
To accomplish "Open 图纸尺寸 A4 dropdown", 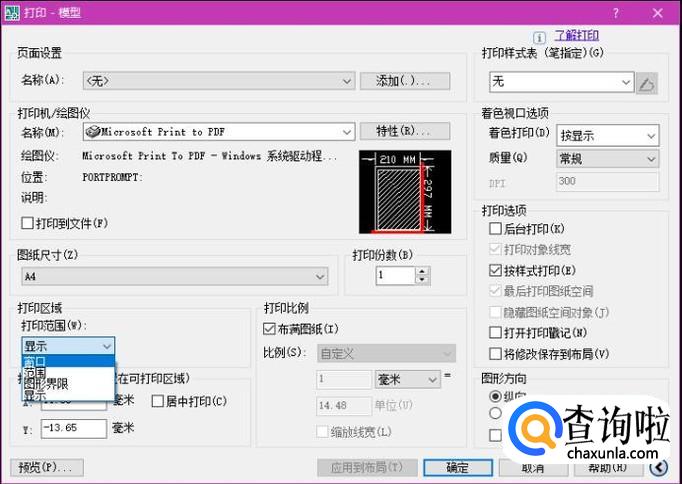I will (175, 276).
